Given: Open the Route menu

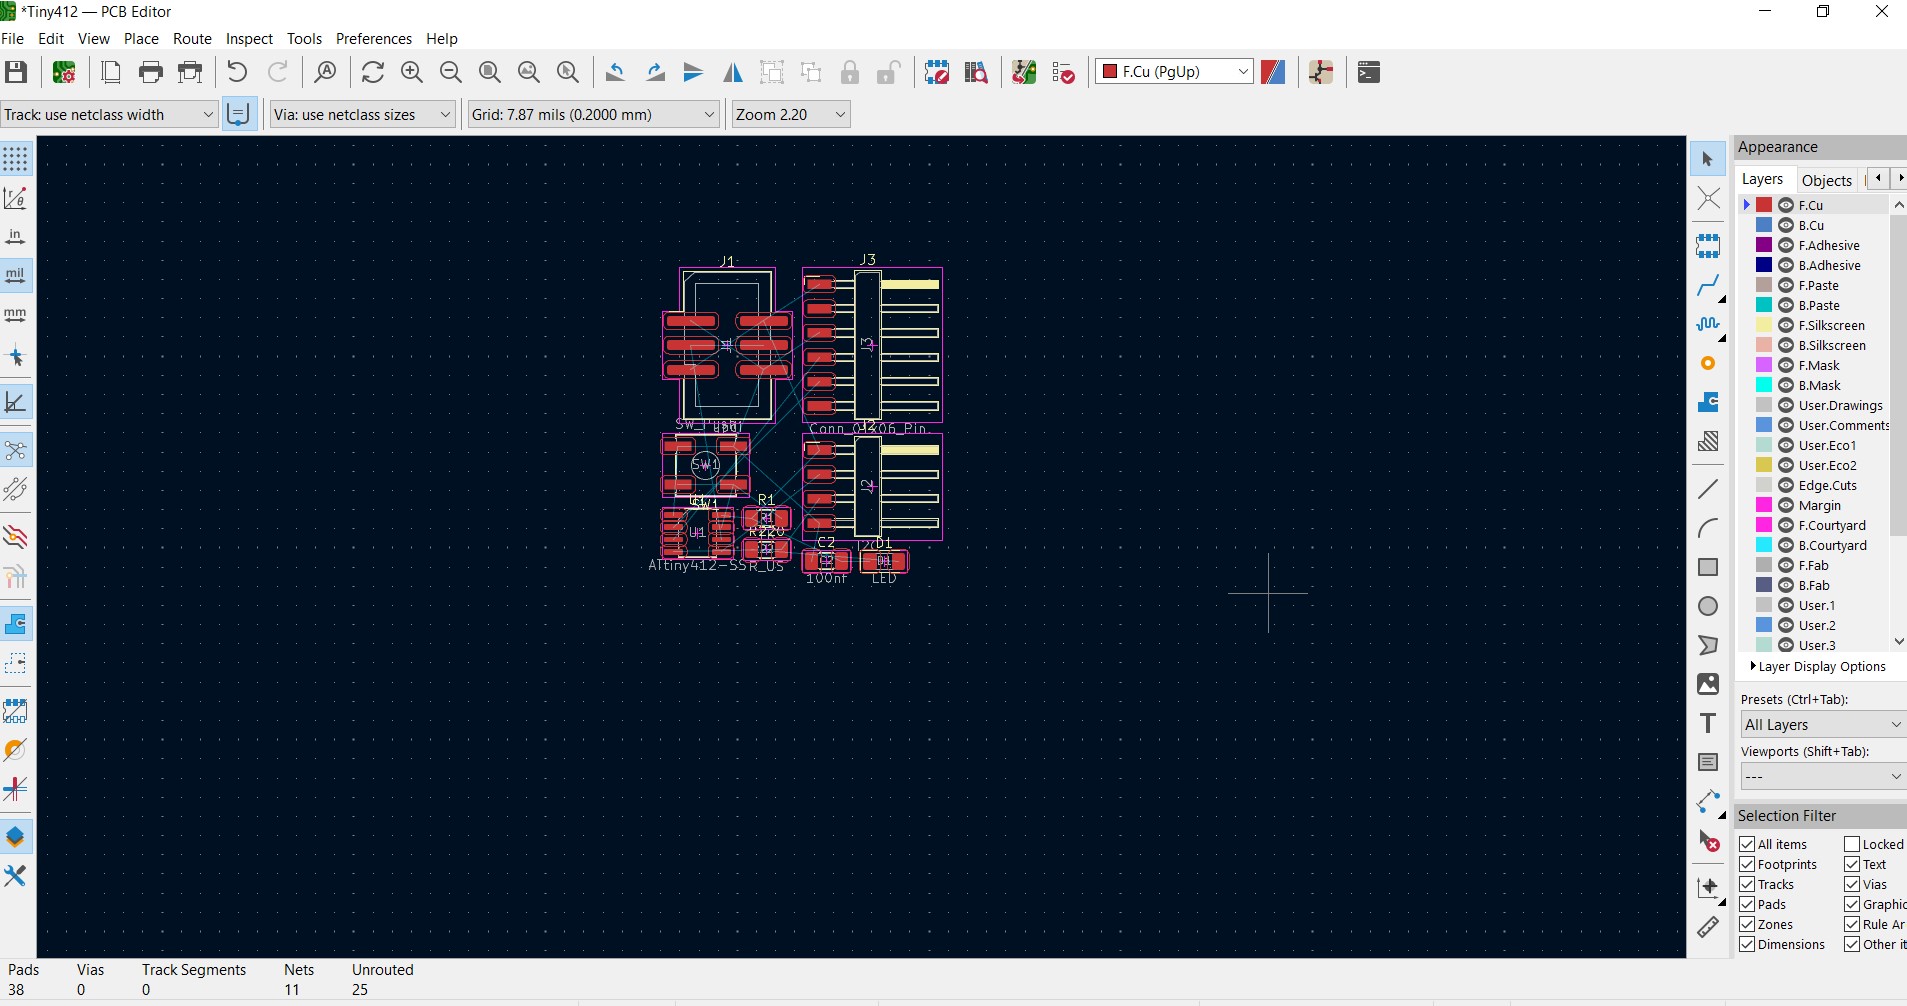Looking at the screenshot, I should [x=192, y=38].
